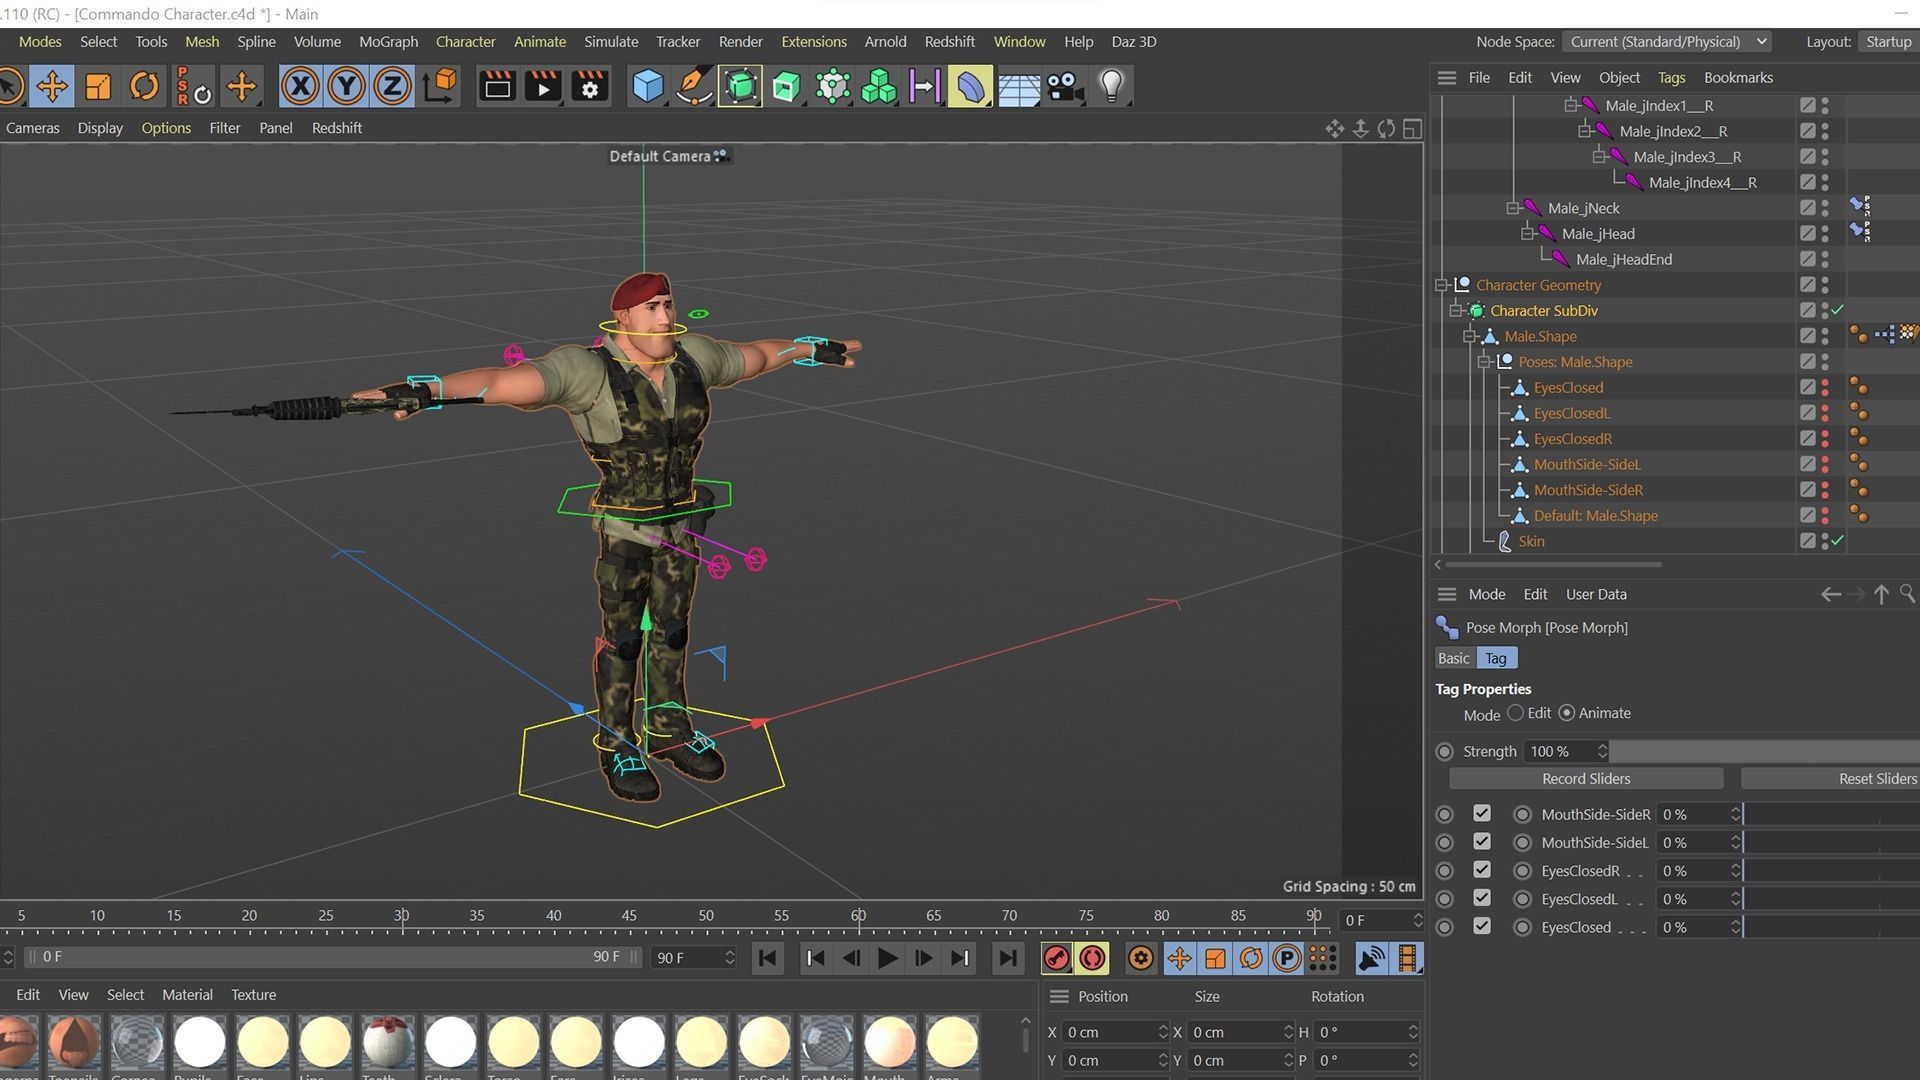
Task: Collapse the Male_jIndex1__R joint
Action: 1570,105
